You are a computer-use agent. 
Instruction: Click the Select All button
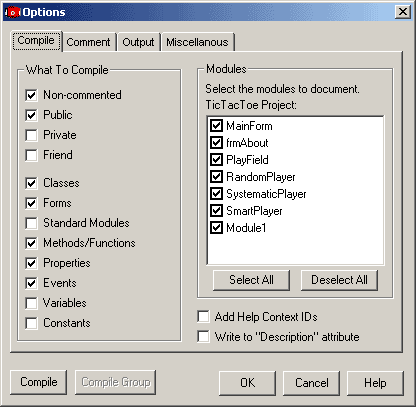pos(251,280)
